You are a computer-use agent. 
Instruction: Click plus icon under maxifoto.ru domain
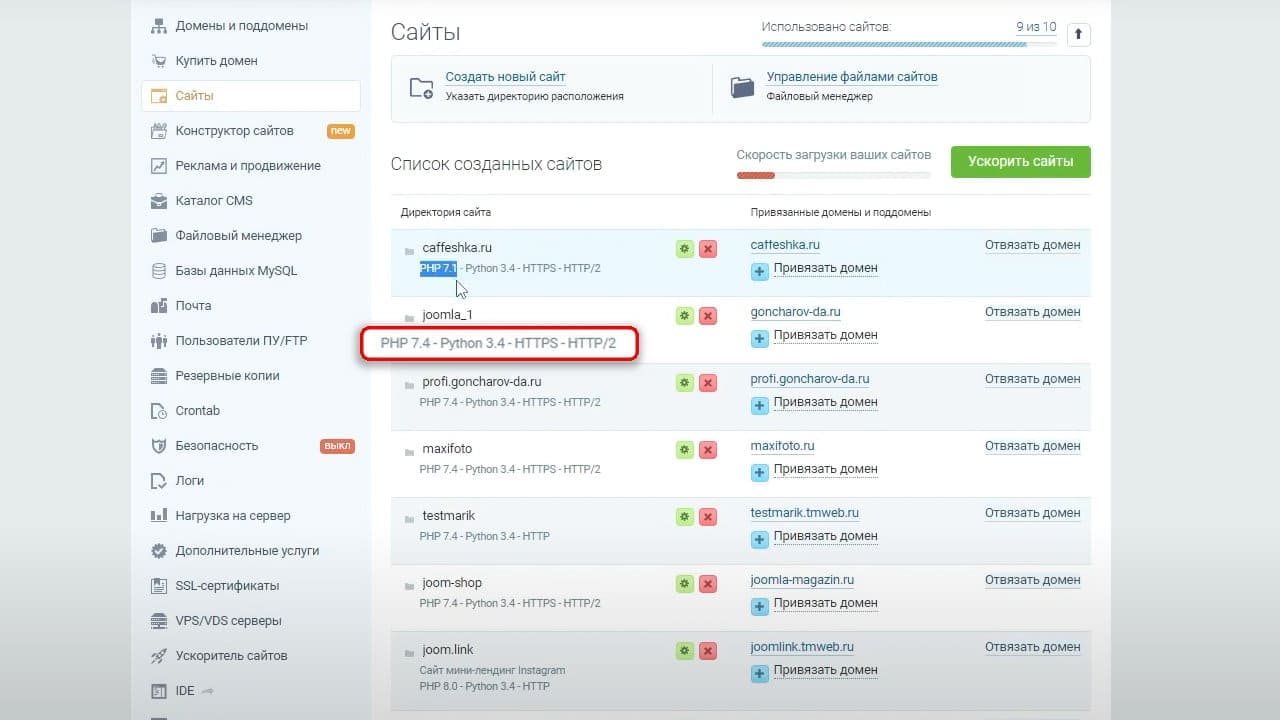coord(759,472)
